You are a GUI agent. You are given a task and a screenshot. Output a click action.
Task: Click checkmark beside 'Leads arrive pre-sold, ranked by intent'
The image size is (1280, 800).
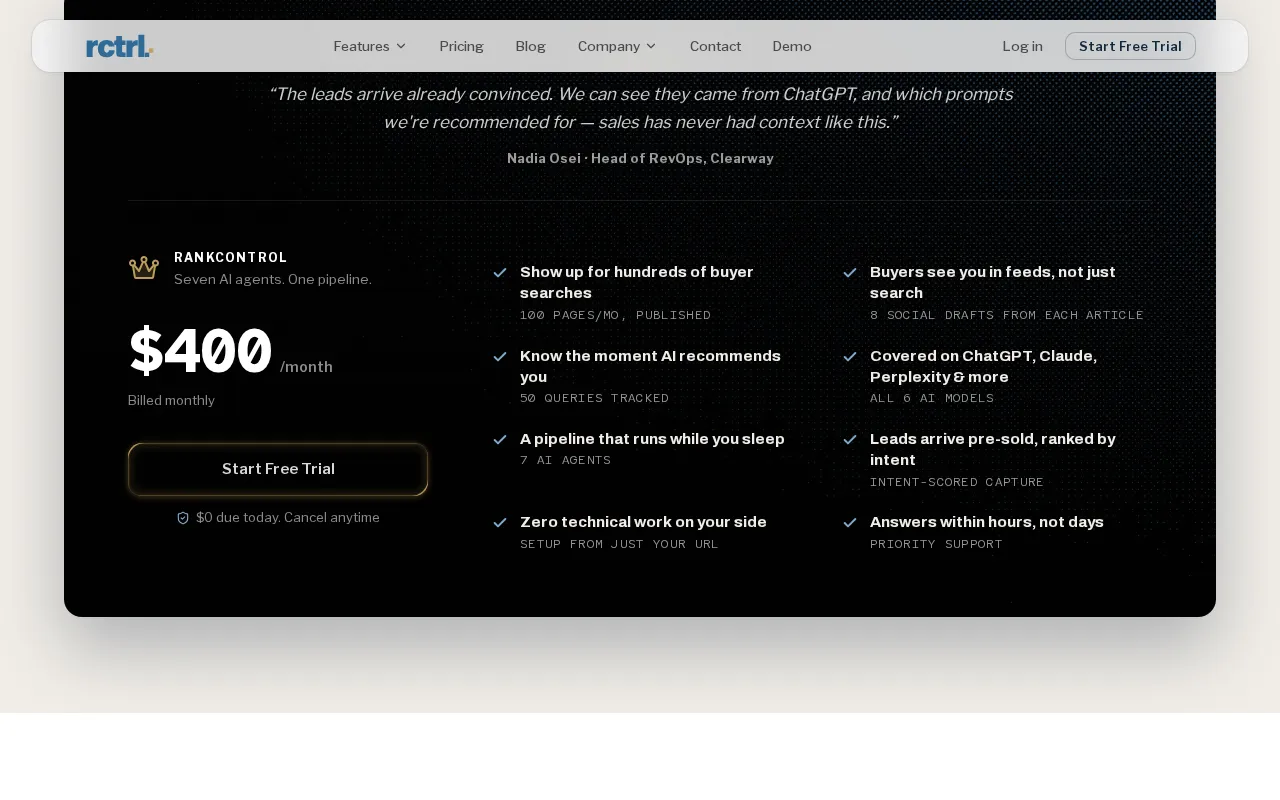pyautogui.click(x=850, y=439)
